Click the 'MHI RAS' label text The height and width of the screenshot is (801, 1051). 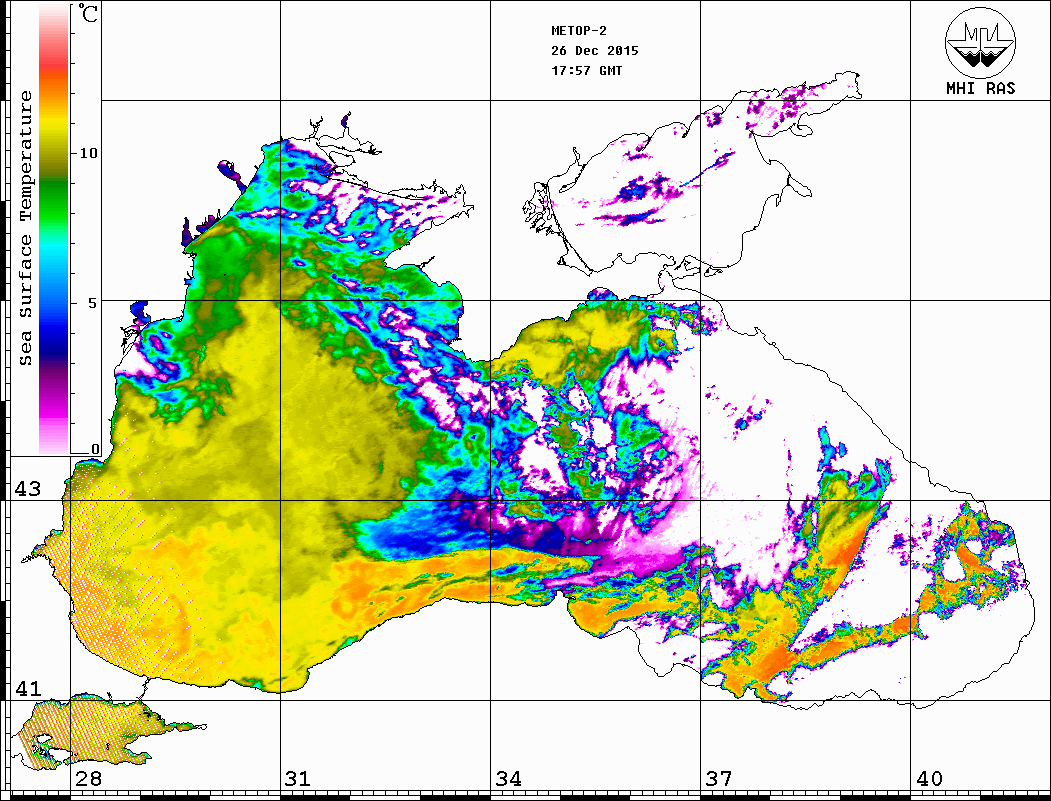click(x=980, y=88)
